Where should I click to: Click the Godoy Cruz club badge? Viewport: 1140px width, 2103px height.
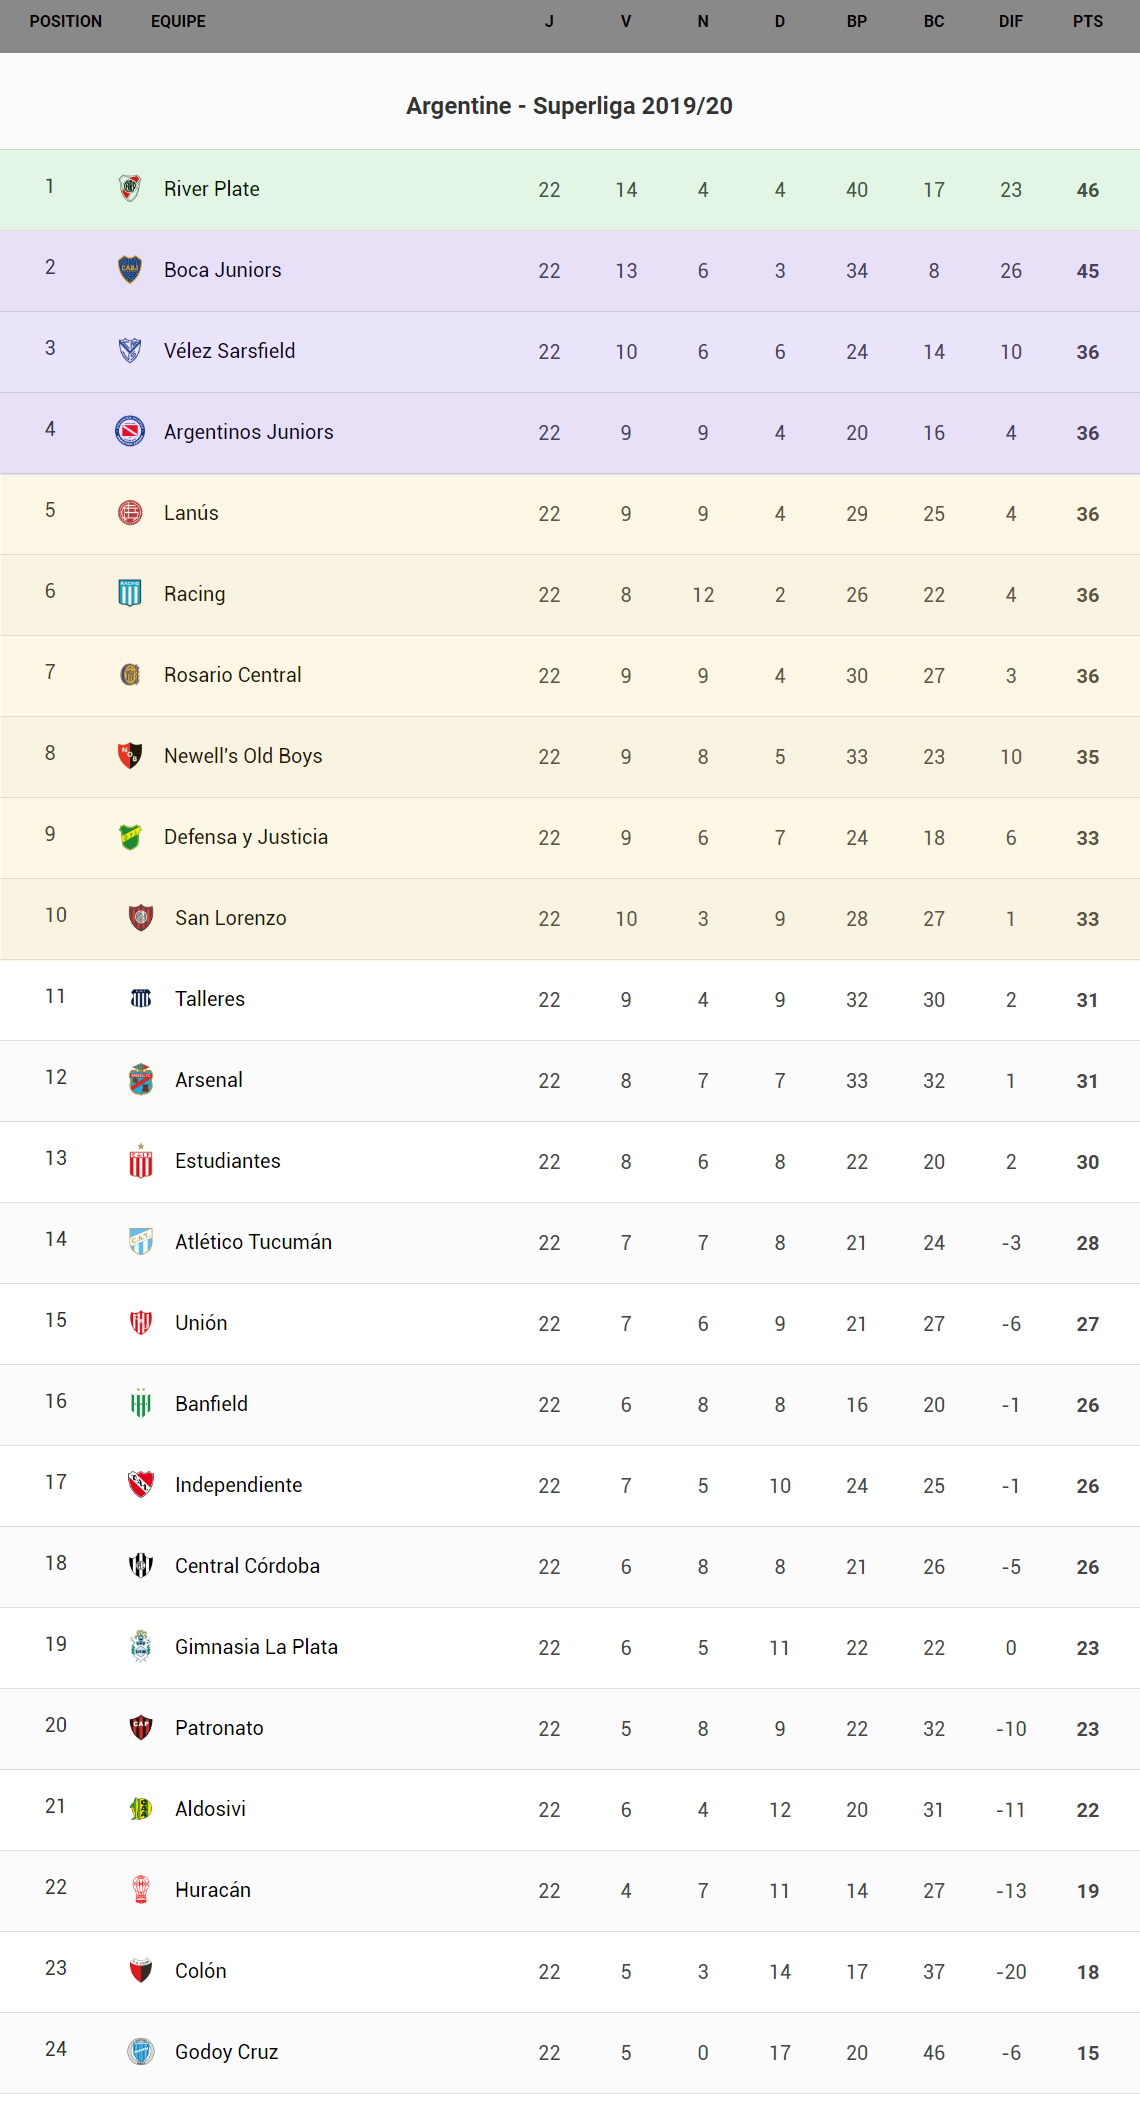tap(141, 2051)
